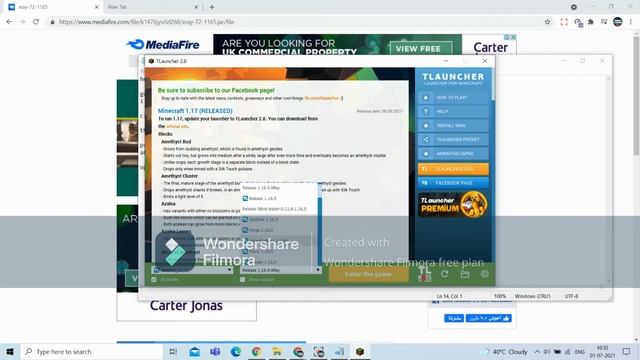Click Windows (CRLF) in Notepad status bar
The image size is (640, 360).
533,296
